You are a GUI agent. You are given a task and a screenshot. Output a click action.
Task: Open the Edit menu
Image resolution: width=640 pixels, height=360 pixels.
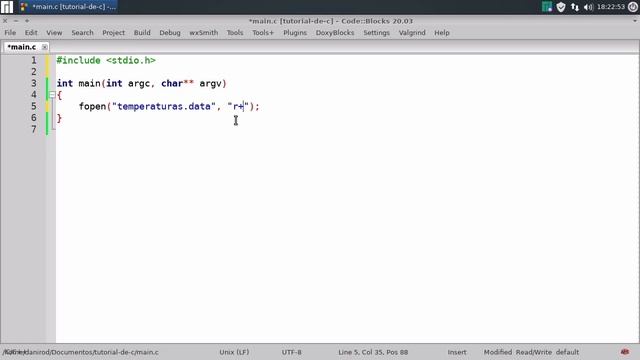pos(31,33)
